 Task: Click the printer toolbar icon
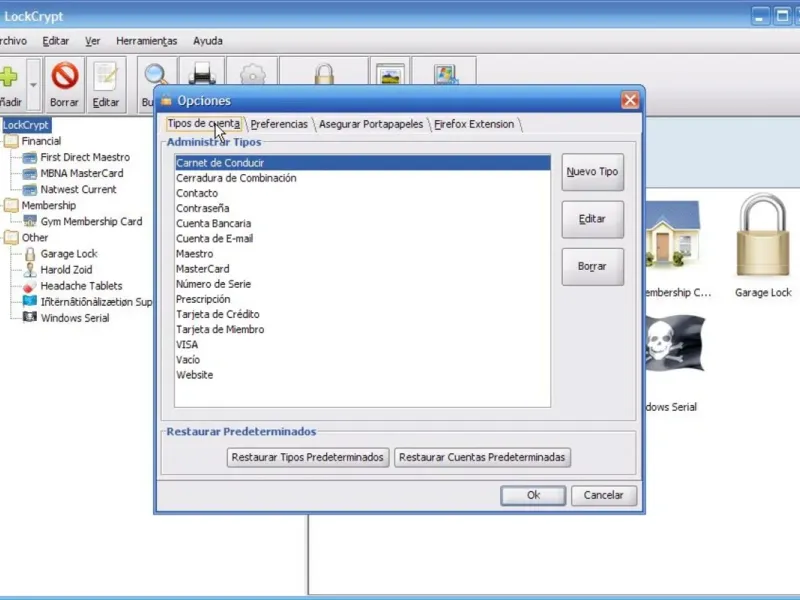[202, 73]
